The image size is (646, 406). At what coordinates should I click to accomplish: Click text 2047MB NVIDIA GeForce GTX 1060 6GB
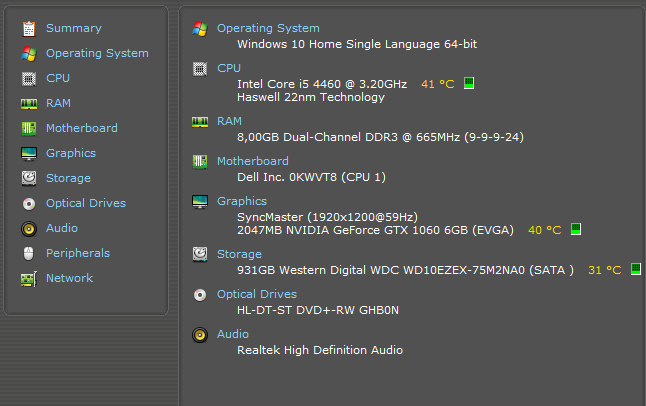click(353, 230)
